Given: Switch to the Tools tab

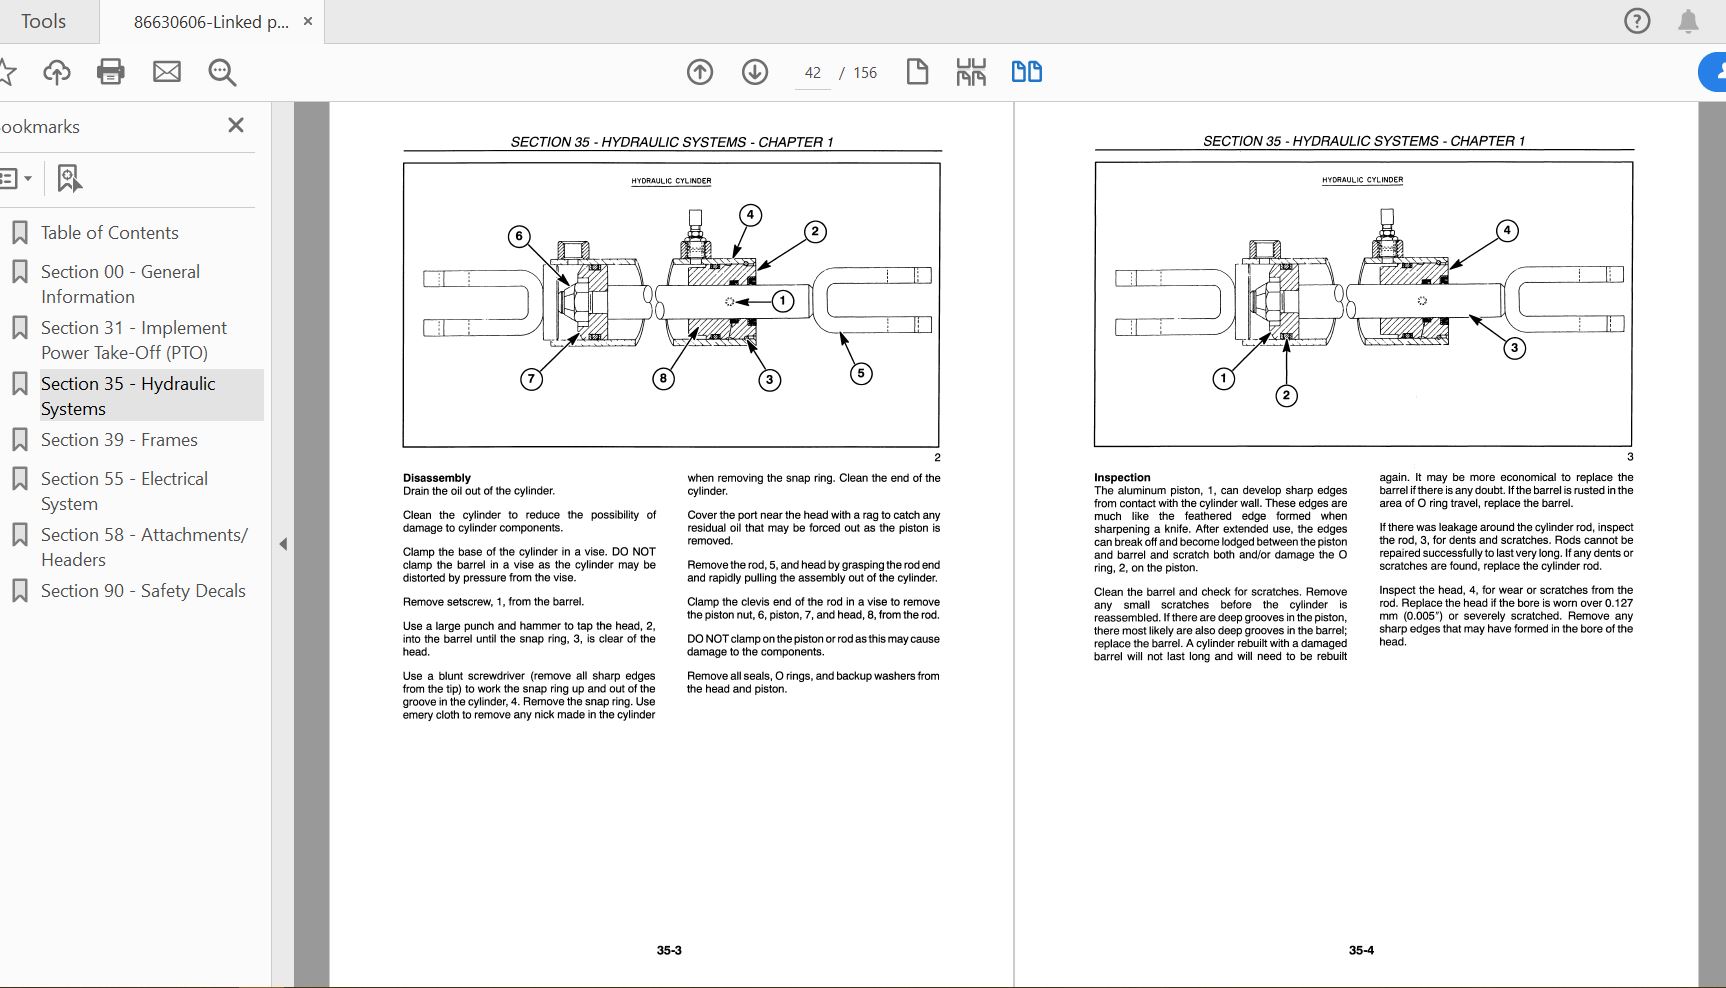Looking at the screenshot, I should click(x=43, y=21).
